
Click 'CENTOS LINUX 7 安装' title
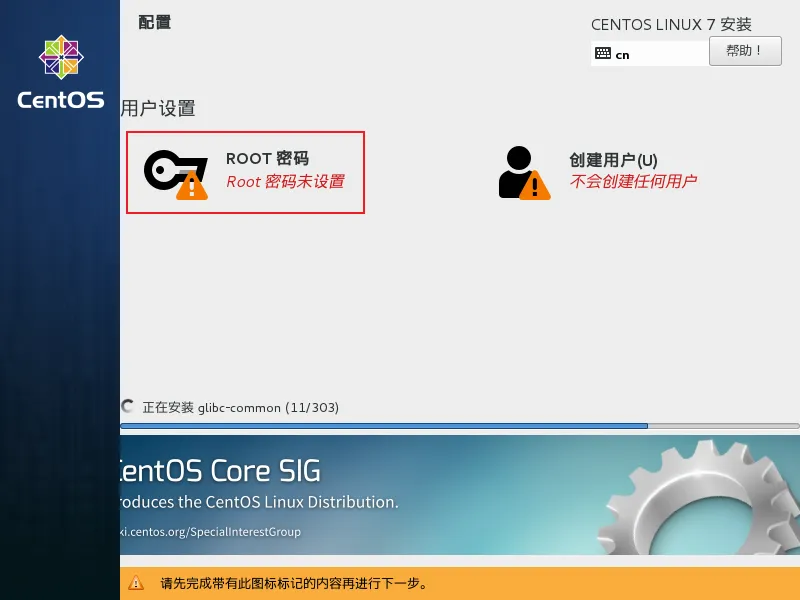point(671,24)
